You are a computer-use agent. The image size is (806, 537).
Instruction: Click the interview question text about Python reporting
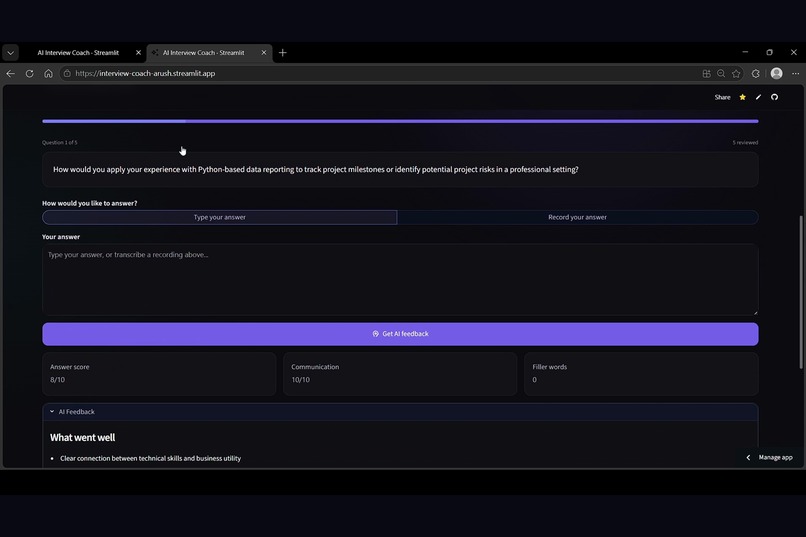coord(316,170)
